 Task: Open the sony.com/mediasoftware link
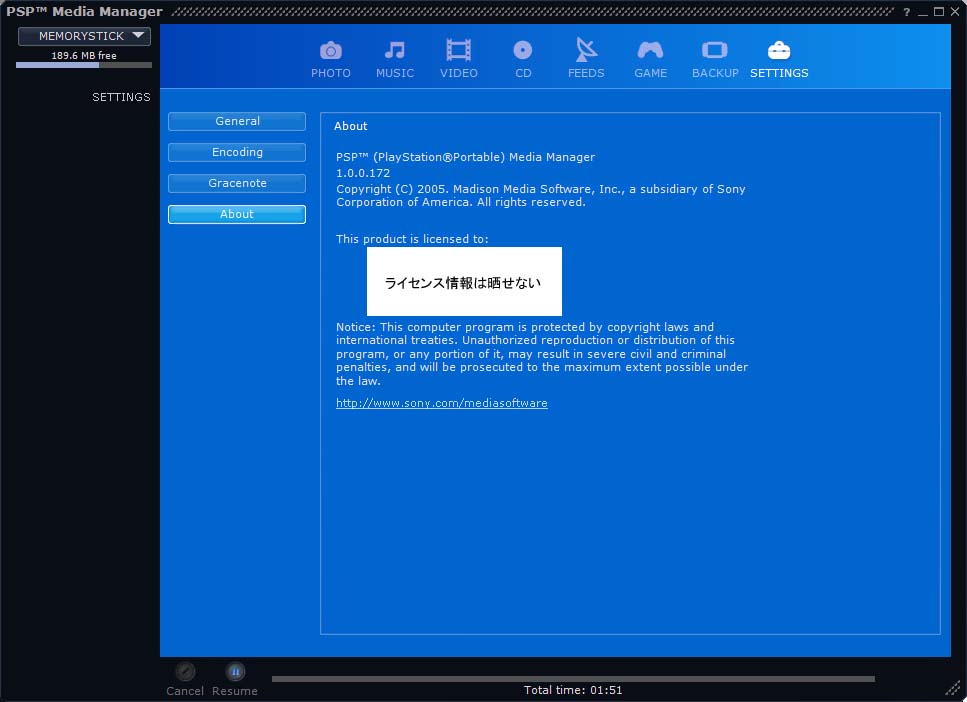tap(442, 403)
